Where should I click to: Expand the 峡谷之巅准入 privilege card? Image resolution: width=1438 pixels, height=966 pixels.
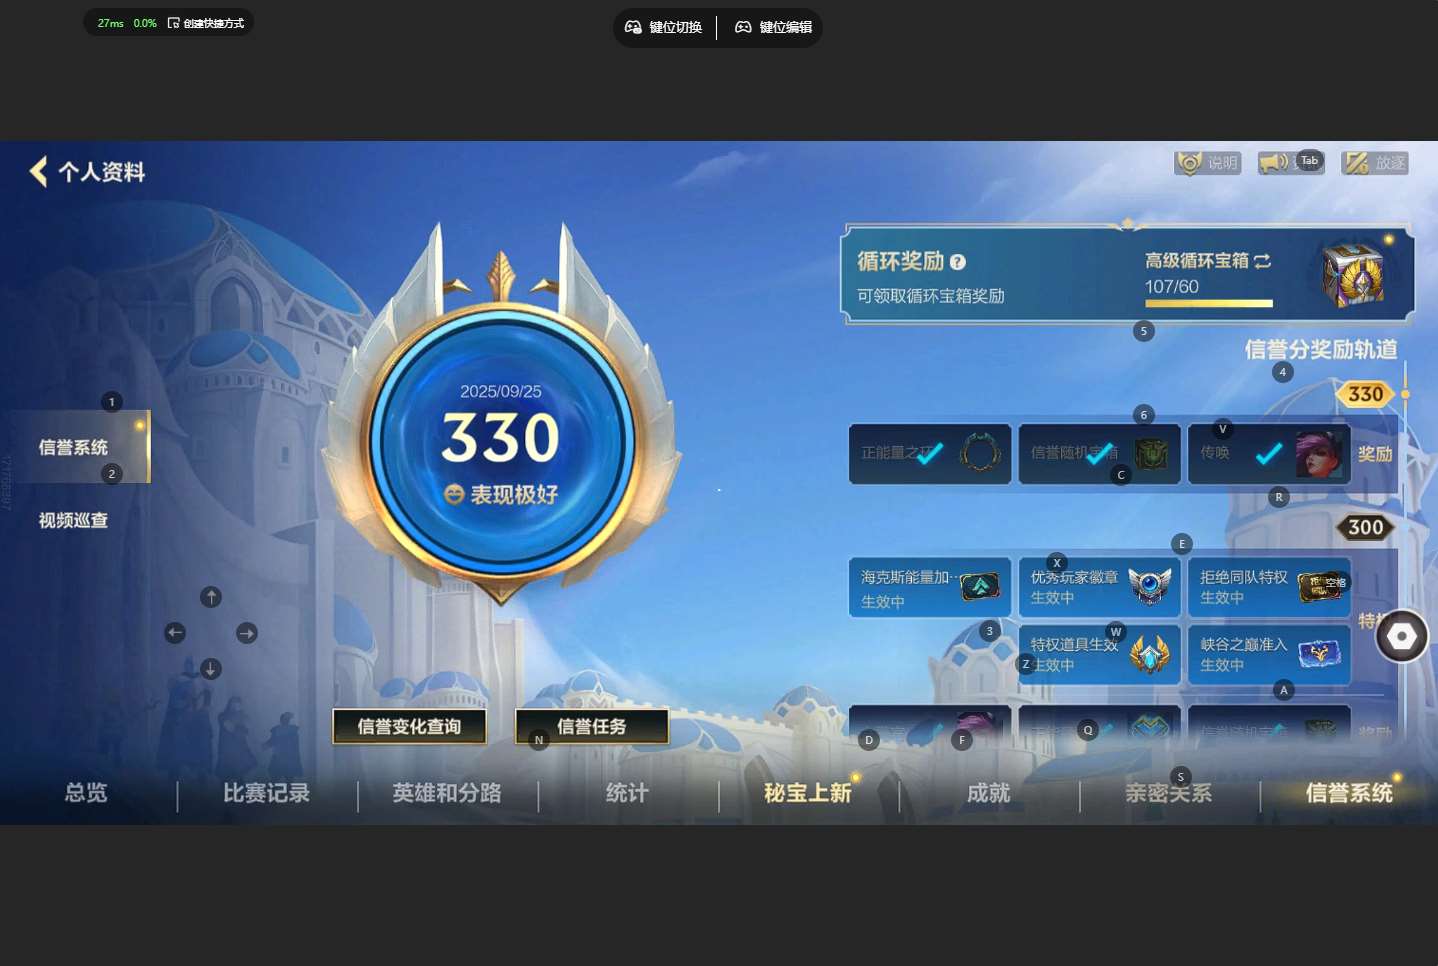pyautogui.click(x=1268, y=654)
